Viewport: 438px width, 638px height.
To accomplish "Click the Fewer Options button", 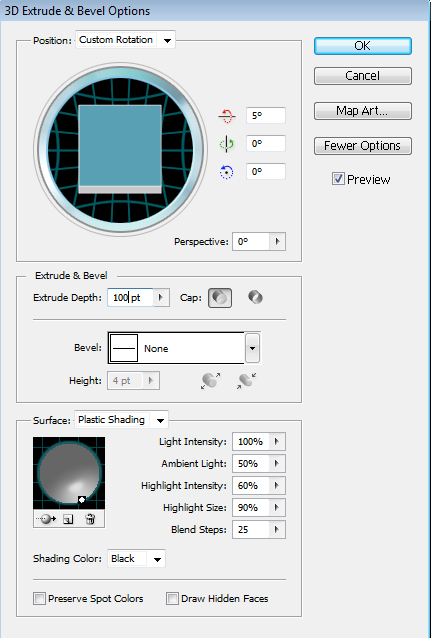I will [x=363, y=146].
